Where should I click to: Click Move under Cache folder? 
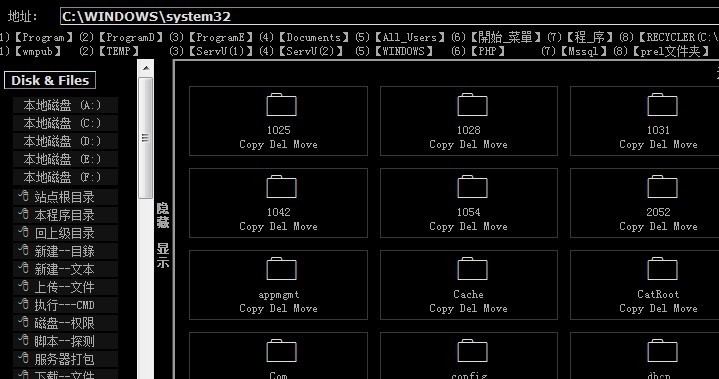click(x=495, y=308)
